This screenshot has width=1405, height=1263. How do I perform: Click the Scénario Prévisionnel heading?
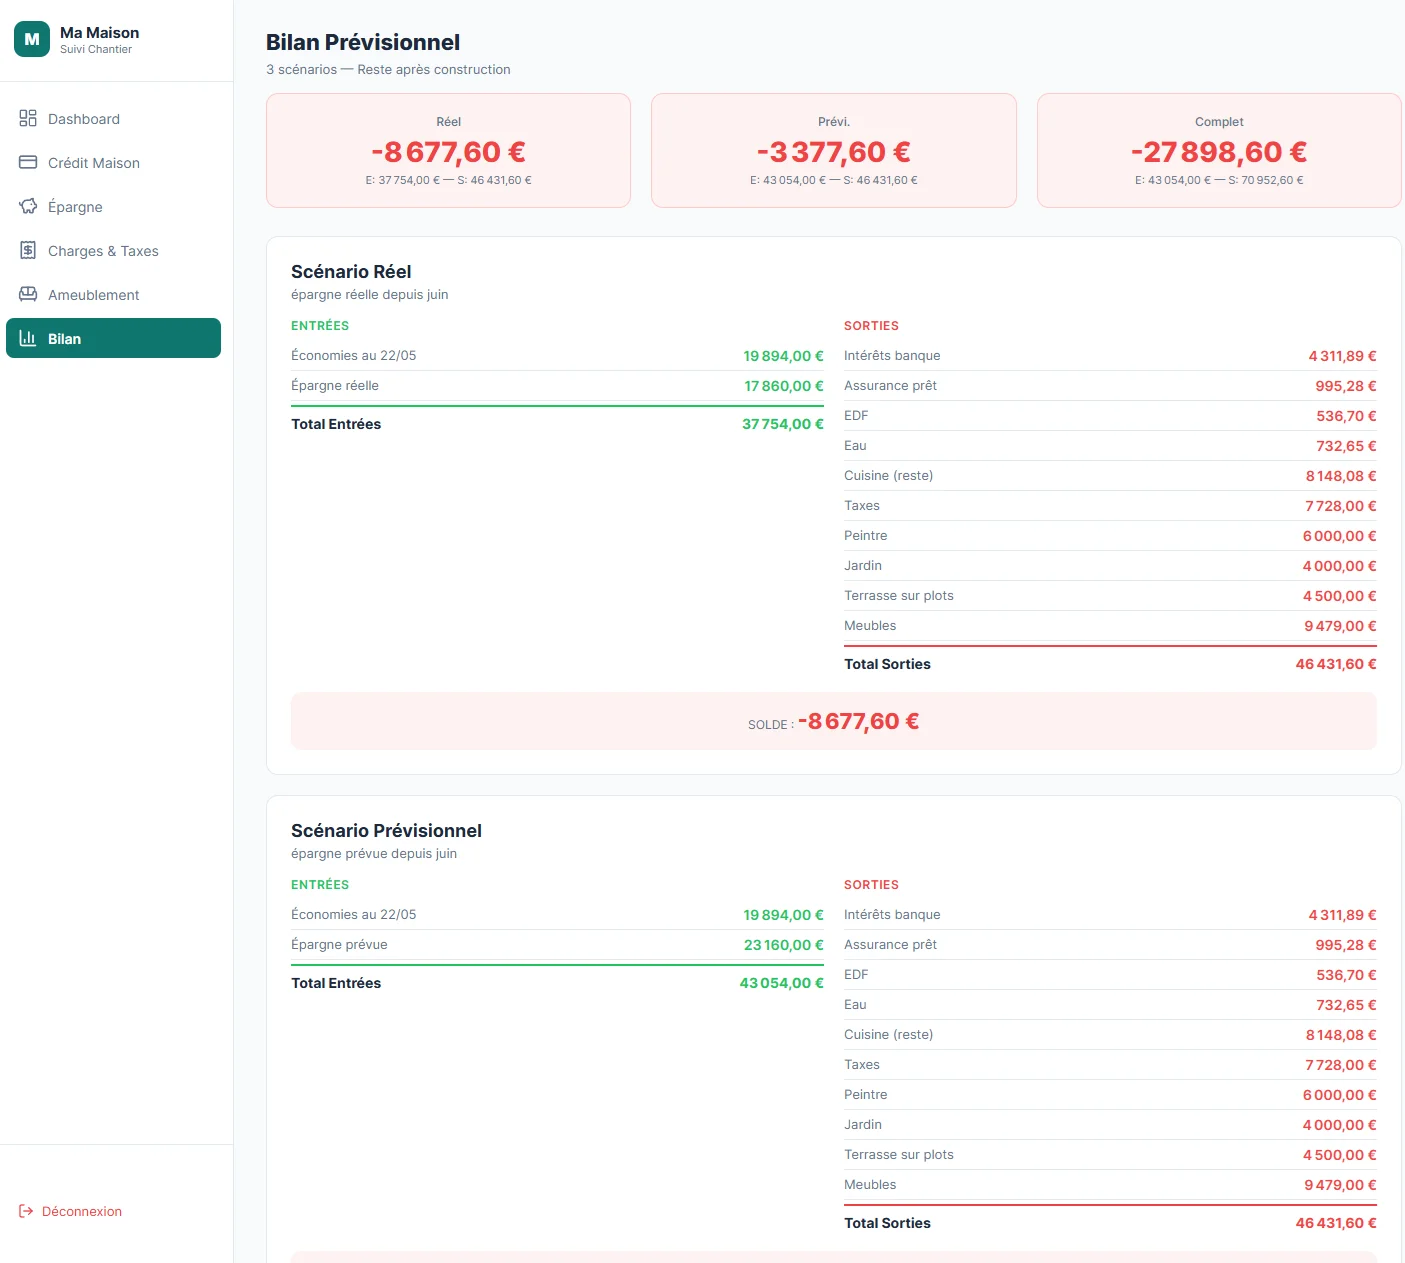tap(386, 831)
